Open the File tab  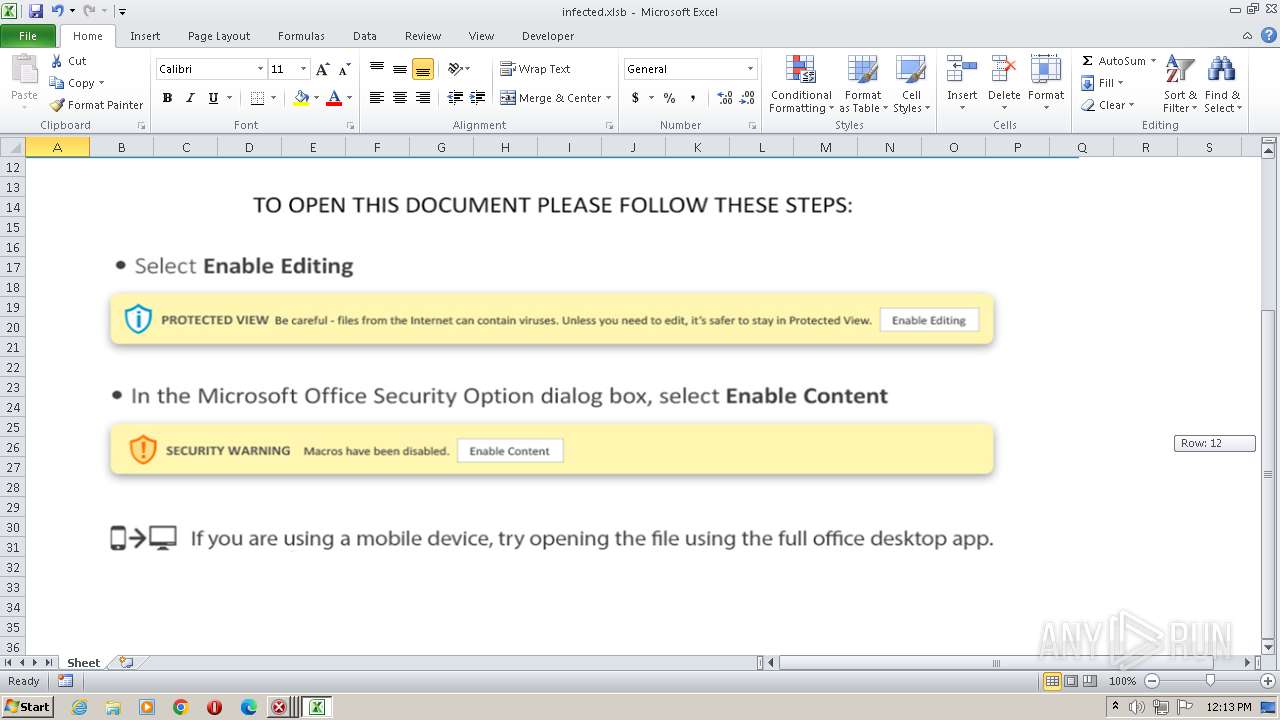click(x=28, y=36)
